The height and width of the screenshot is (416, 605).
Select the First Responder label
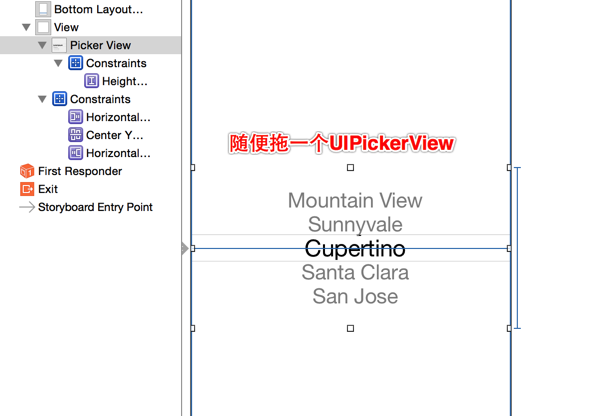pos(80,171)
